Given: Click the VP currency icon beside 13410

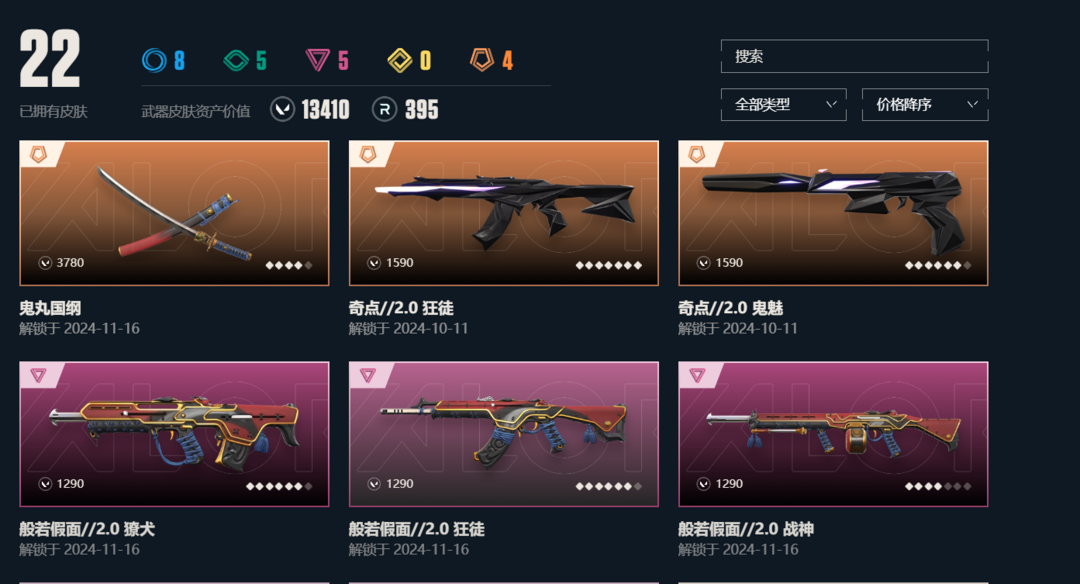Looking at the screenshot, I should coord(282,110).
